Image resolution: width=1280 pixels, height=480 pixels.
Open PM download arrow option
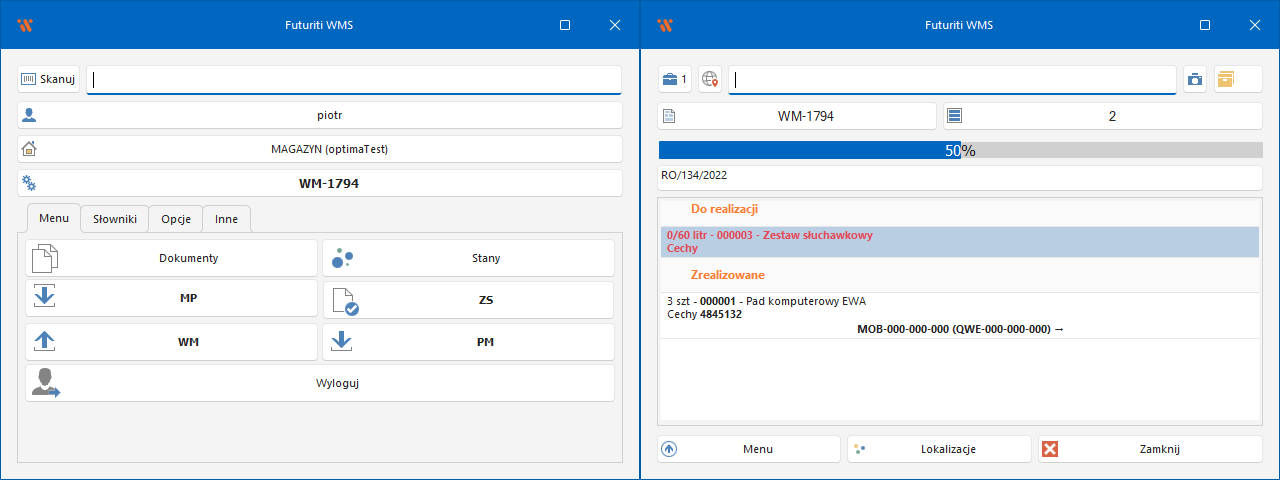pyautogui.click(x=468, y=342)
